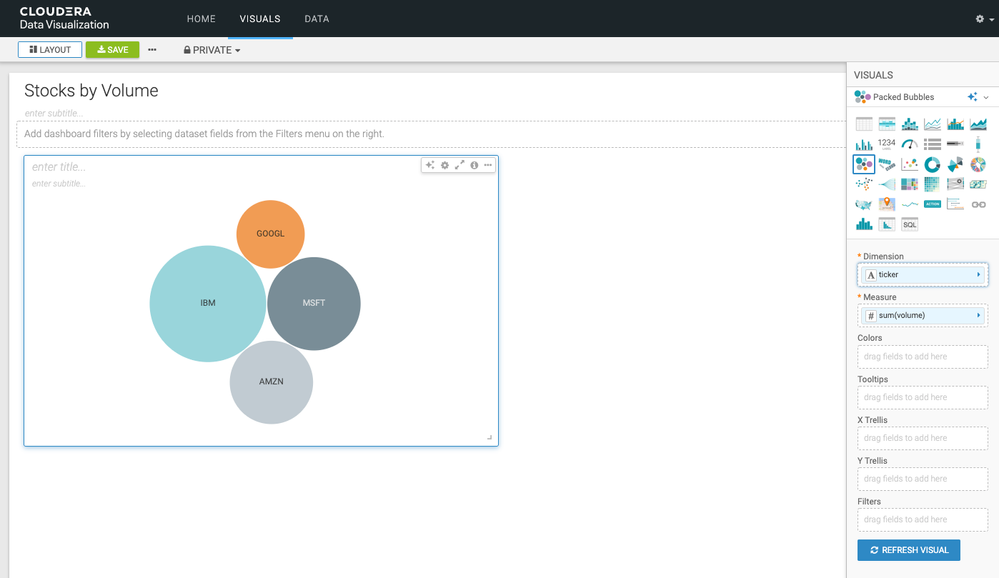This screenshot has width=999, height=578.
Task: Pick the Treemap visual type icon
Action: [910, 185]
